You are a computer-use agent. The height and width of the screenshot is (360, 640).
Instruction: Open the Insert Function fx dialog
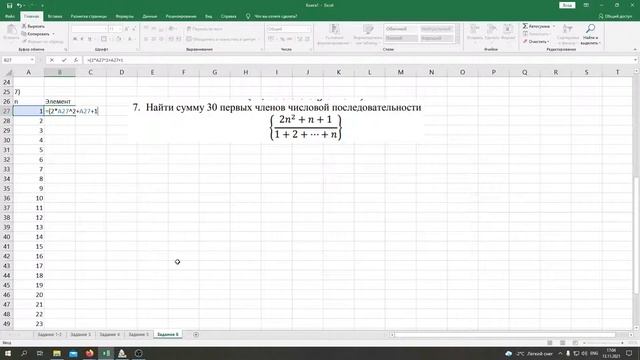[76, 60]
